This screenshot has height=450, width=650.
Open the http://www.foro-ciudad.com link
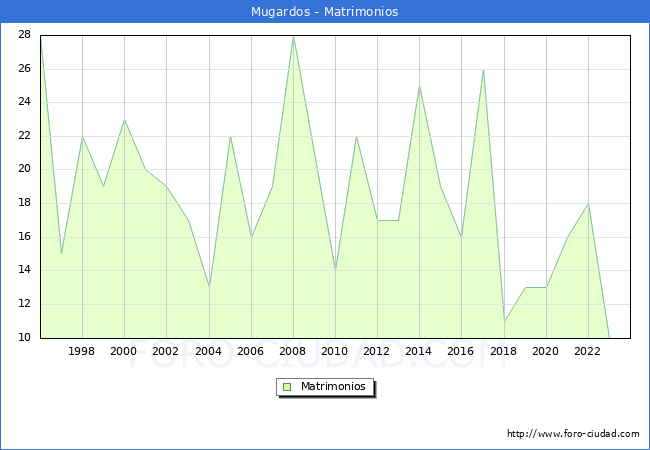coord(573,434)
